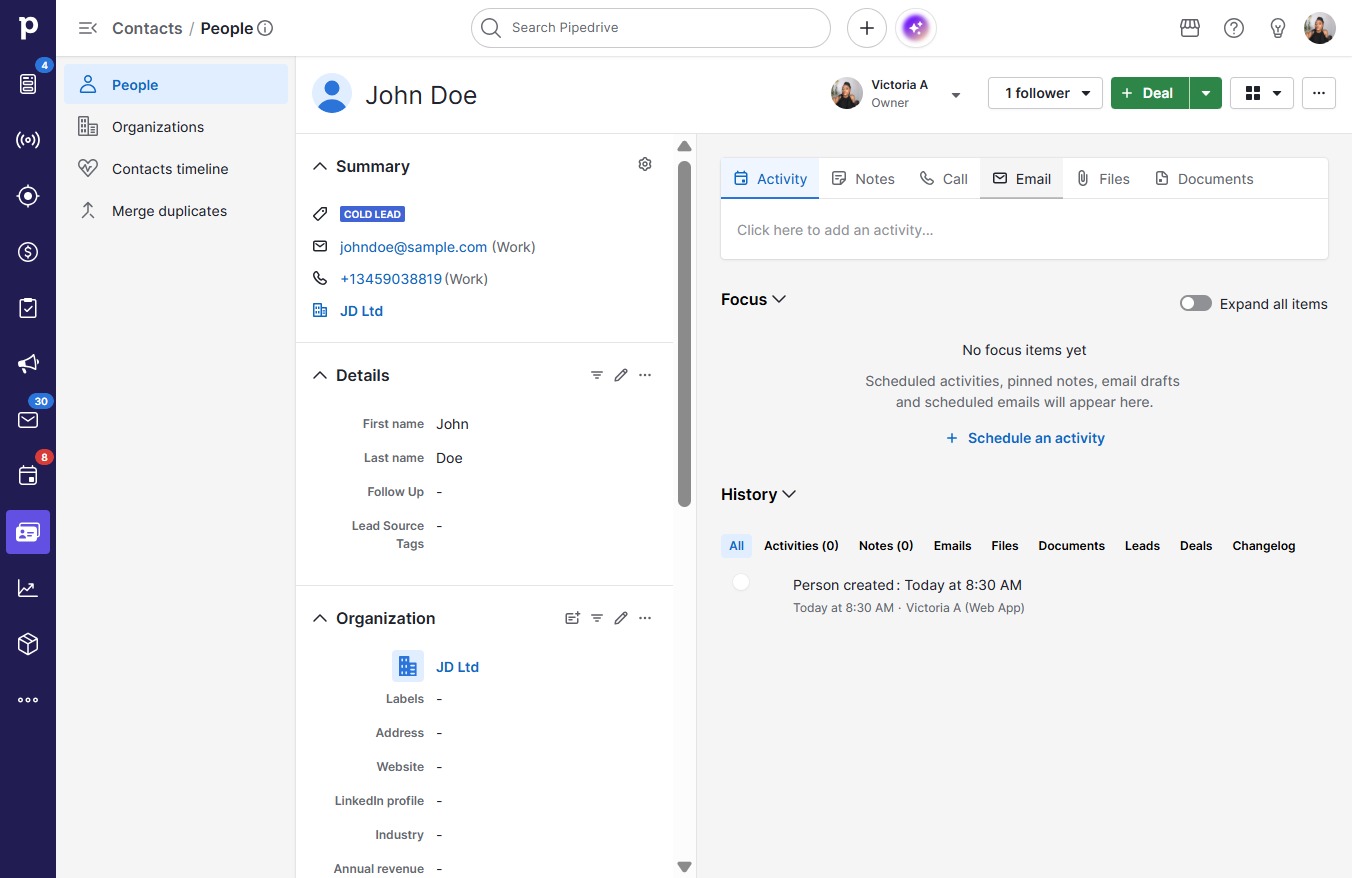Open Details section more options
Viewport: 1352px width, 878px height.
click(x=645, y=375)
